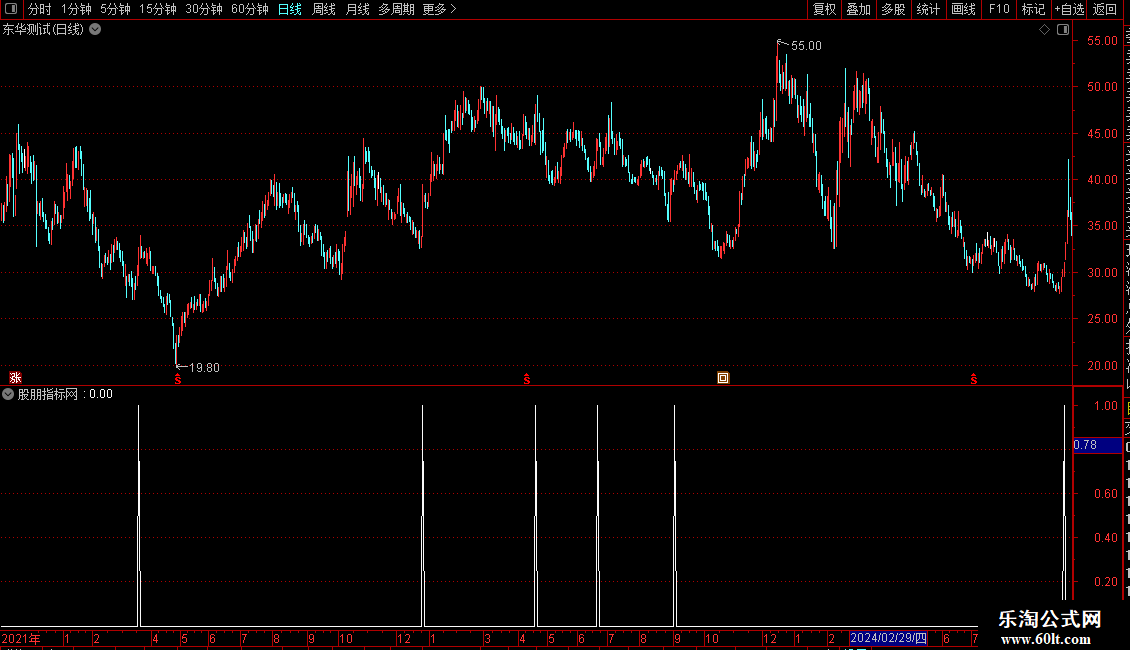Image resolution: width=1130 pixels, height=650 pixels.
Task: Open the 统计 statistics button
Action: pos(928,9)
